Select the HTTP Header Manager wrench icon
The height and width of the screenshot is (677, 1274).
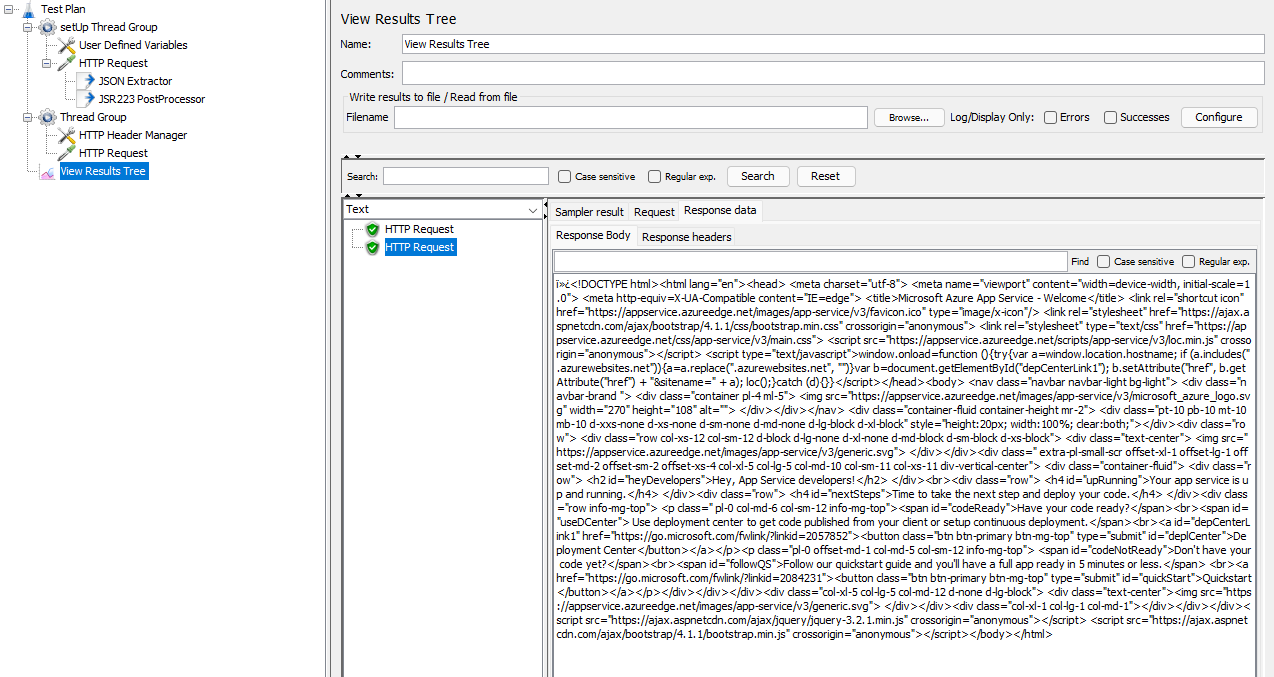coord(65,135)
